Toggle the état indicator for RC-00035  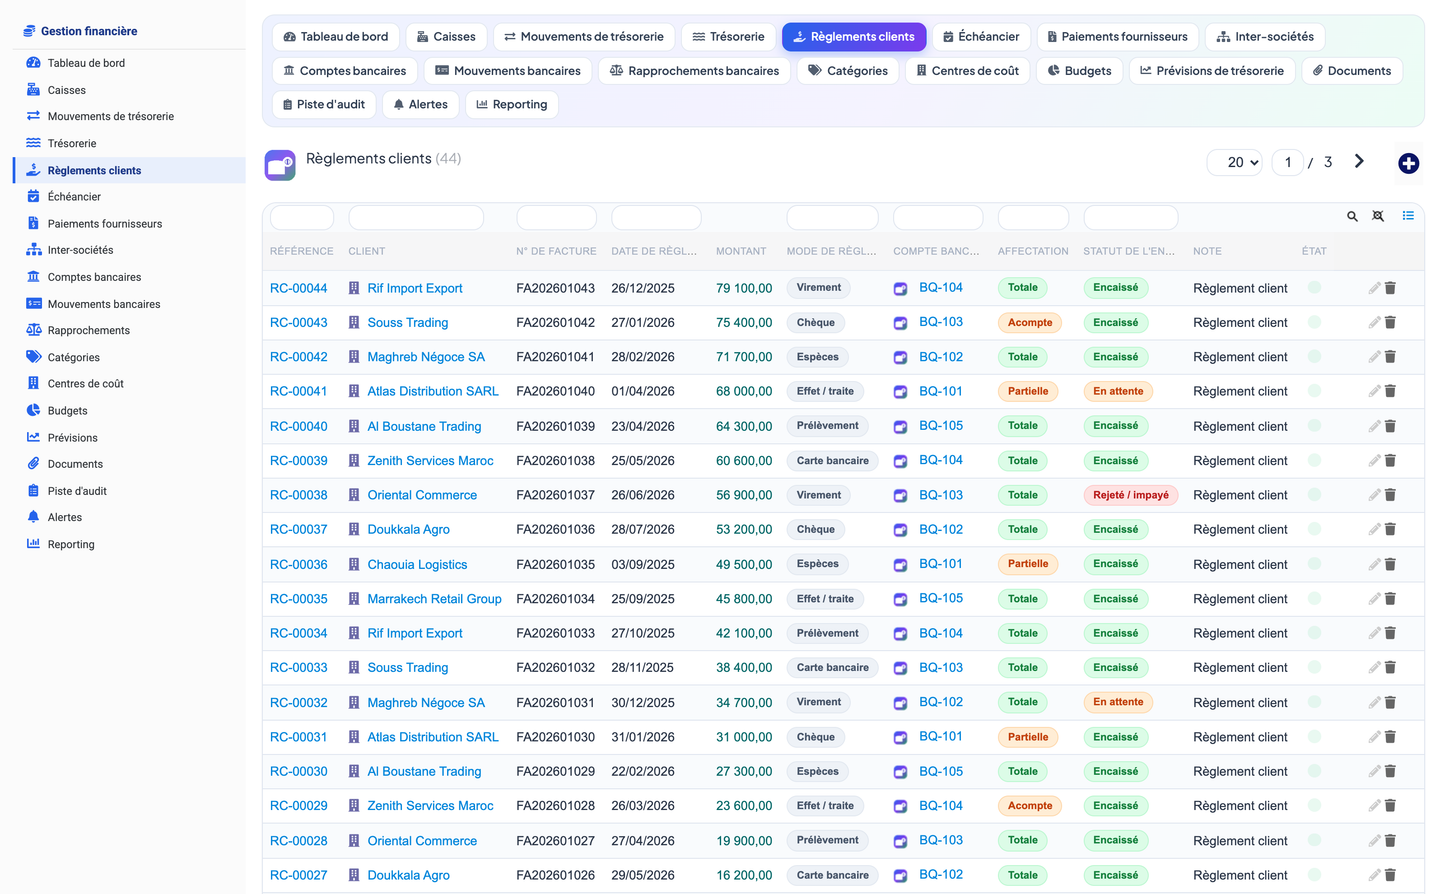pos(1314,599)
